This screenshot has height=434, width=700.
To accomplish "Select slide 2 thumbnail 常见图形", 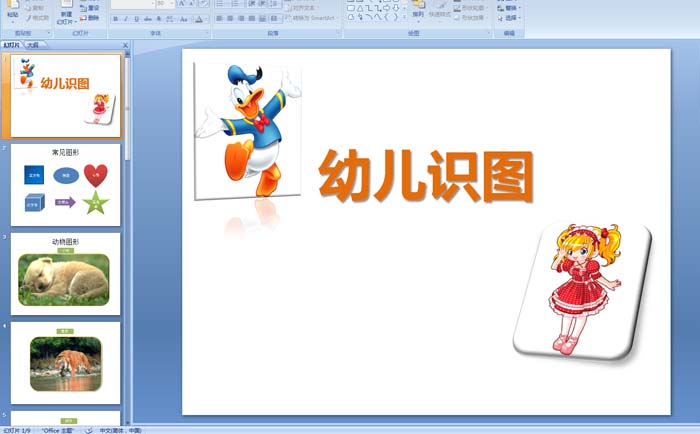I will [66, 184].
